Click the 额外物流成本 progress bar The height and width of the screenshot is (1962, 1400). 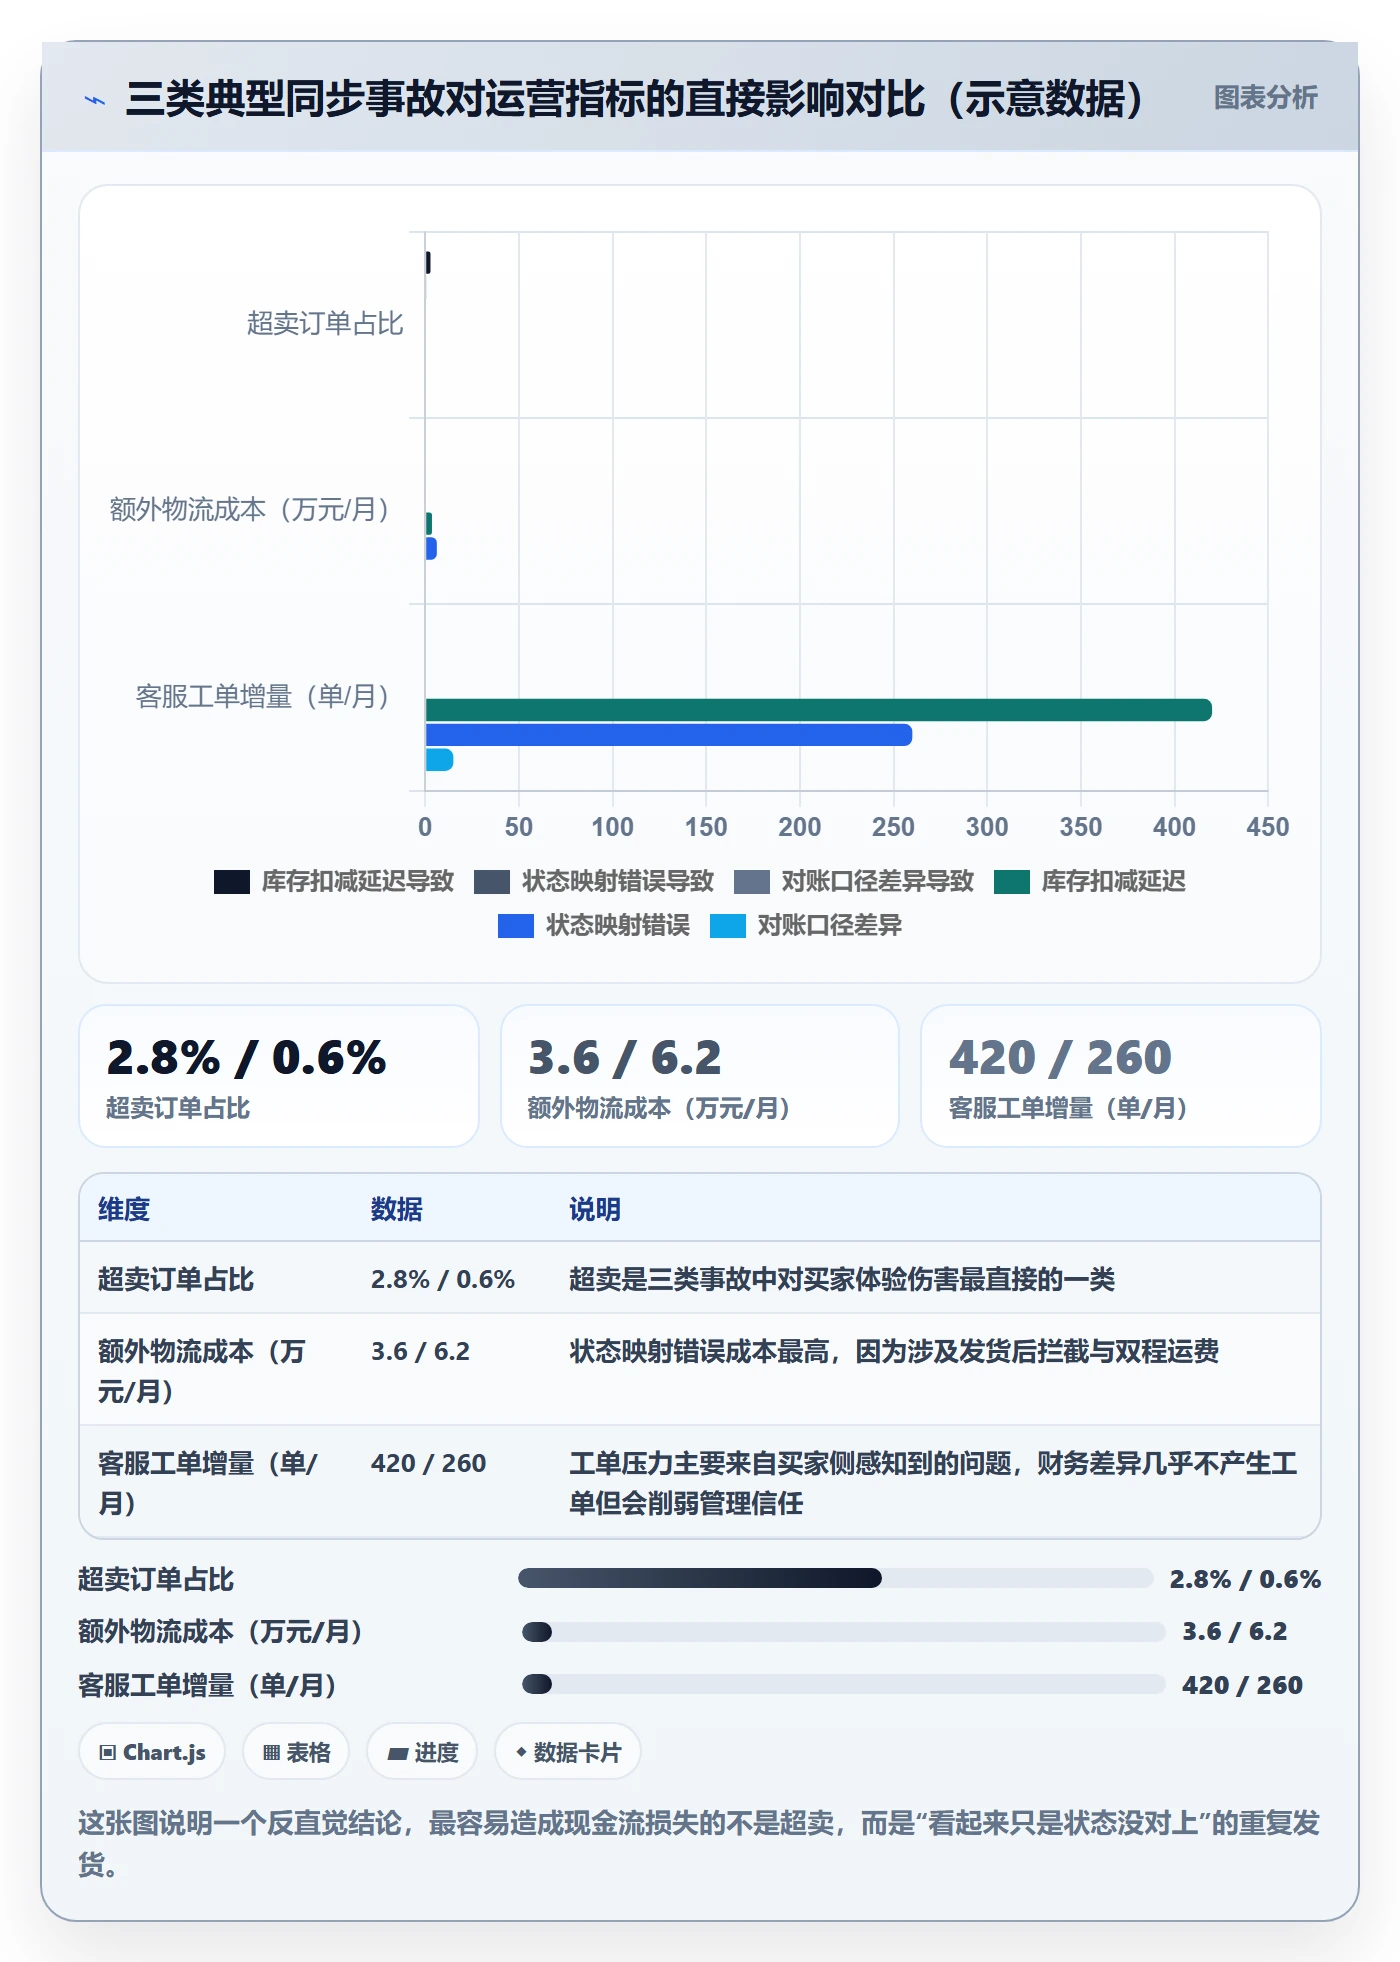tap(844, 1632)
